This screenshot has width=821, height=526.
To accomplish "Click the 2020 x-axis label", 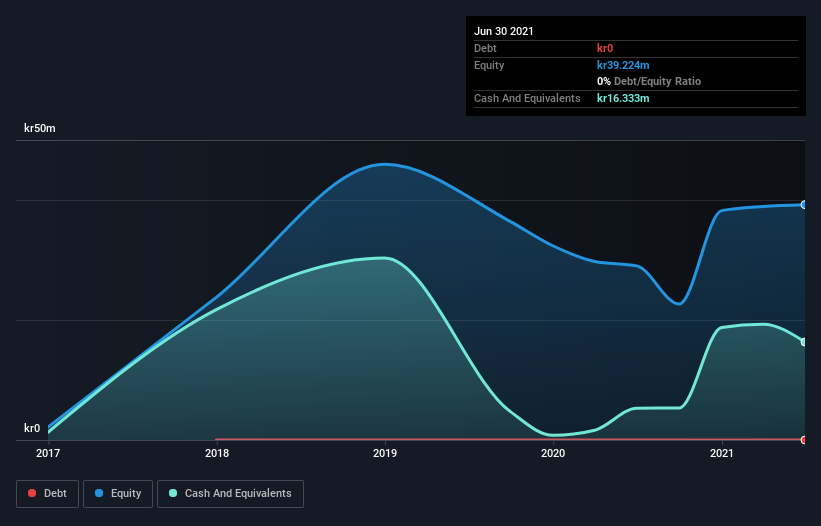I will point(553,453).
